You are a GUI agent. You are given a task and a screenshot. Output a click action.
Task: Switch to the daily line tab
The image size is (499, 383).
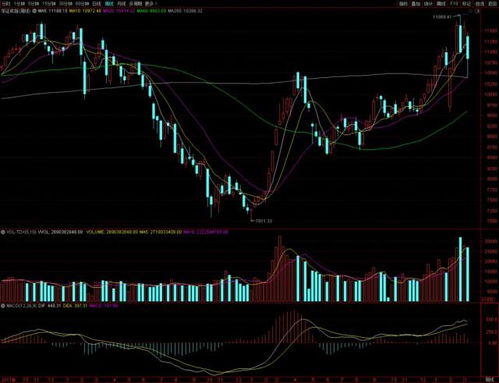click(x=97, y=4)
